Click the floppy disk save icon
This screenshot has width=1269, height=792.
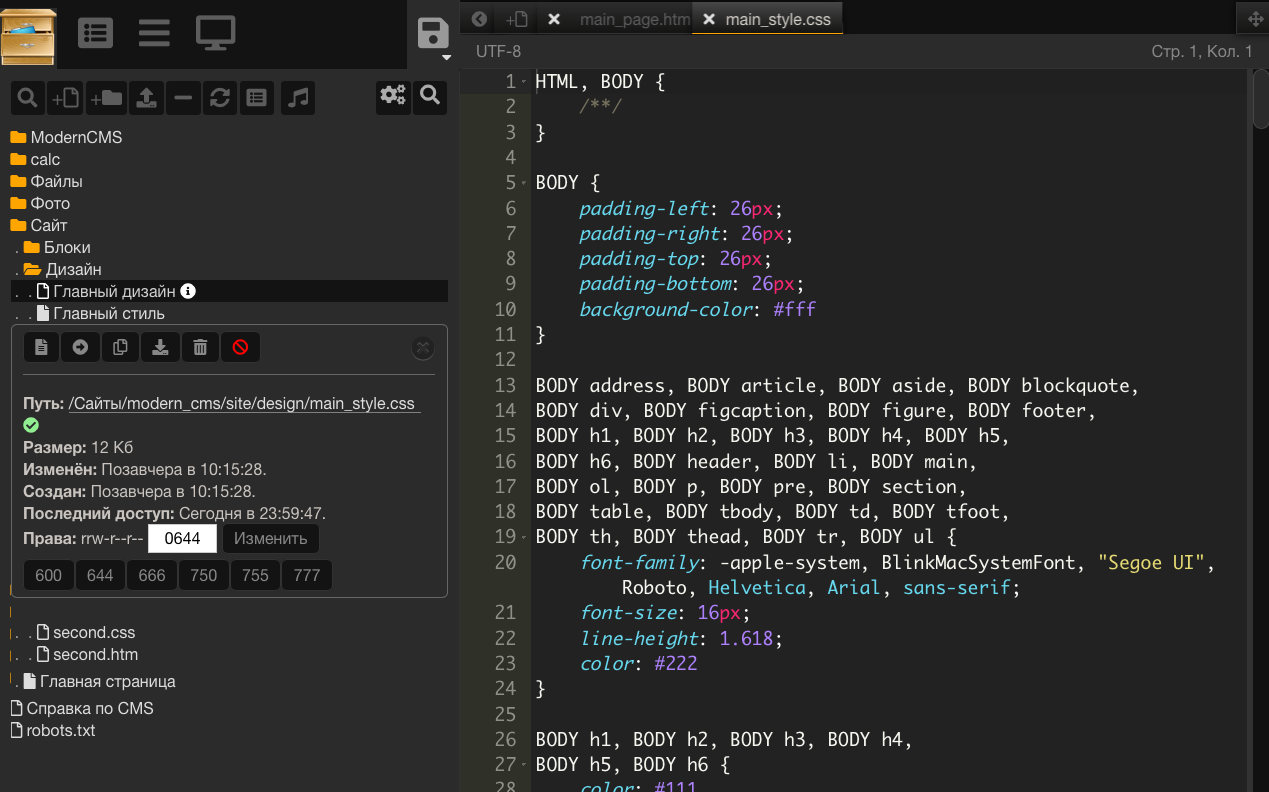pyautogui.click(x=433, y=33)
